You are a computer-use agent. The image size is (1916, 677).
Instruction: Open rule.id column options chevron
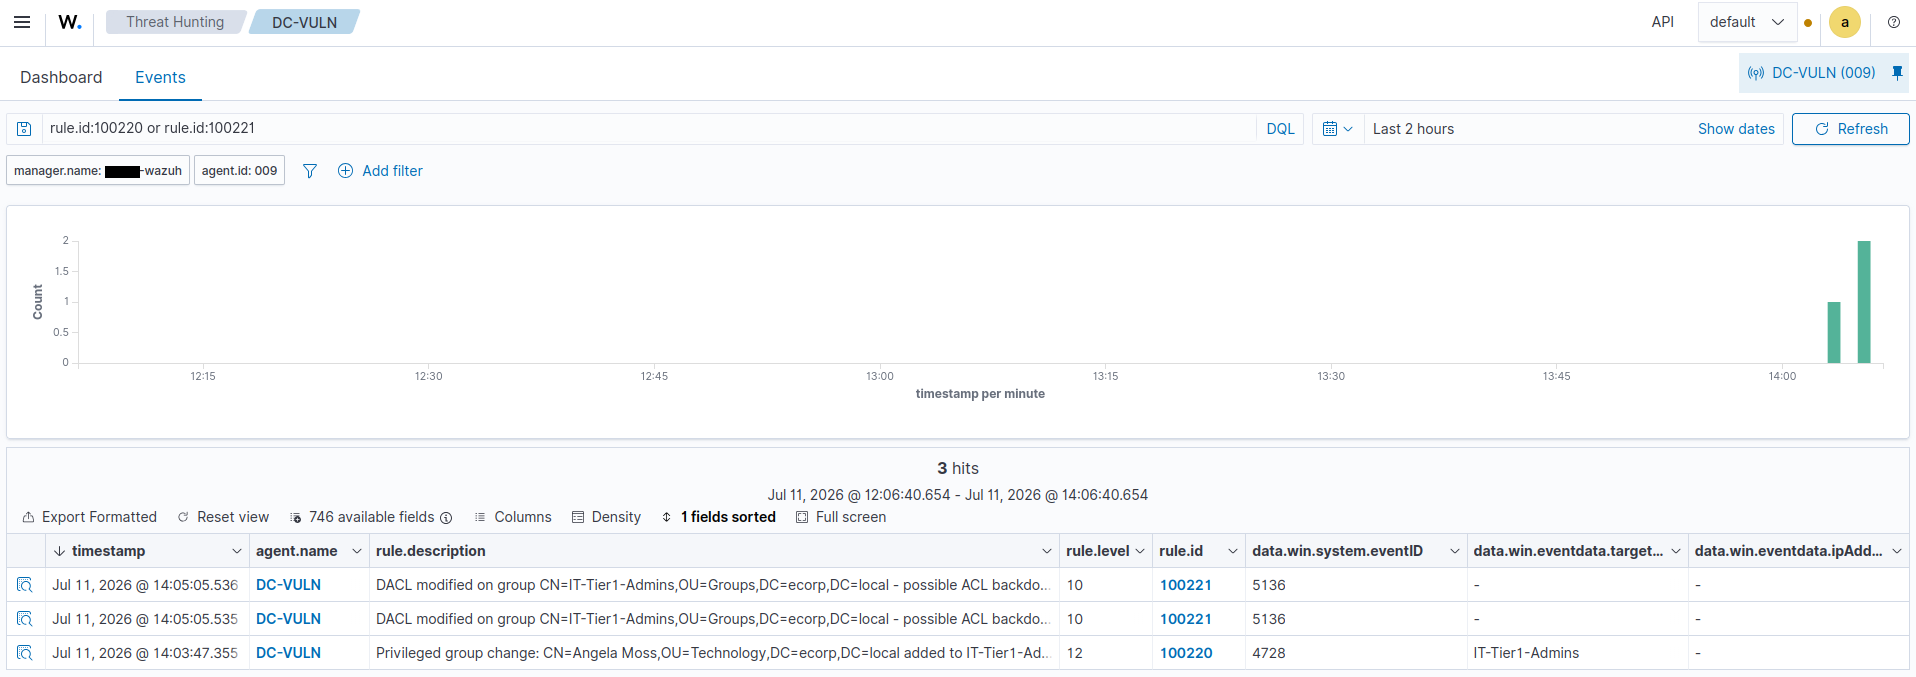[x=1233, y=551]
